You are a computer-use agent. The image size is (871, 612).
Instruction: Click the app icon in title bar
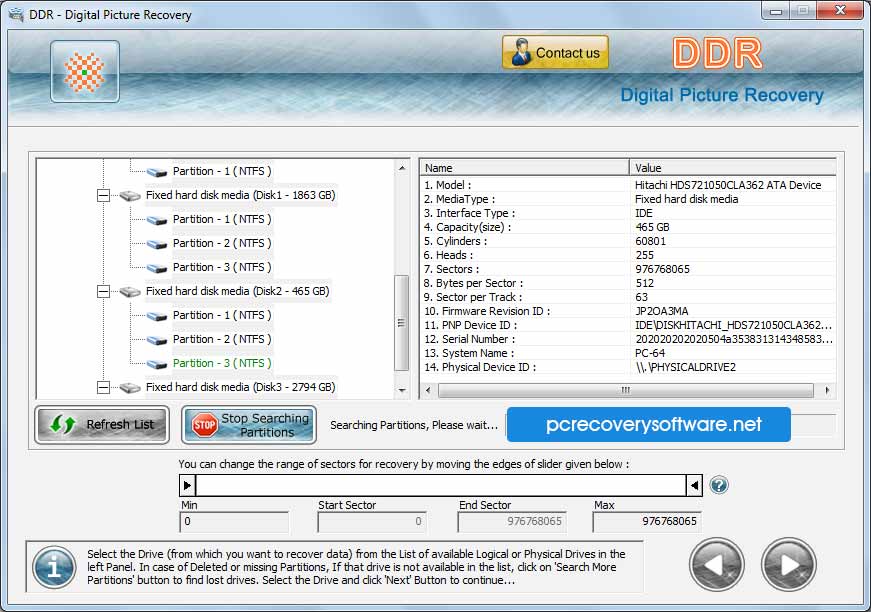(17, 14)
